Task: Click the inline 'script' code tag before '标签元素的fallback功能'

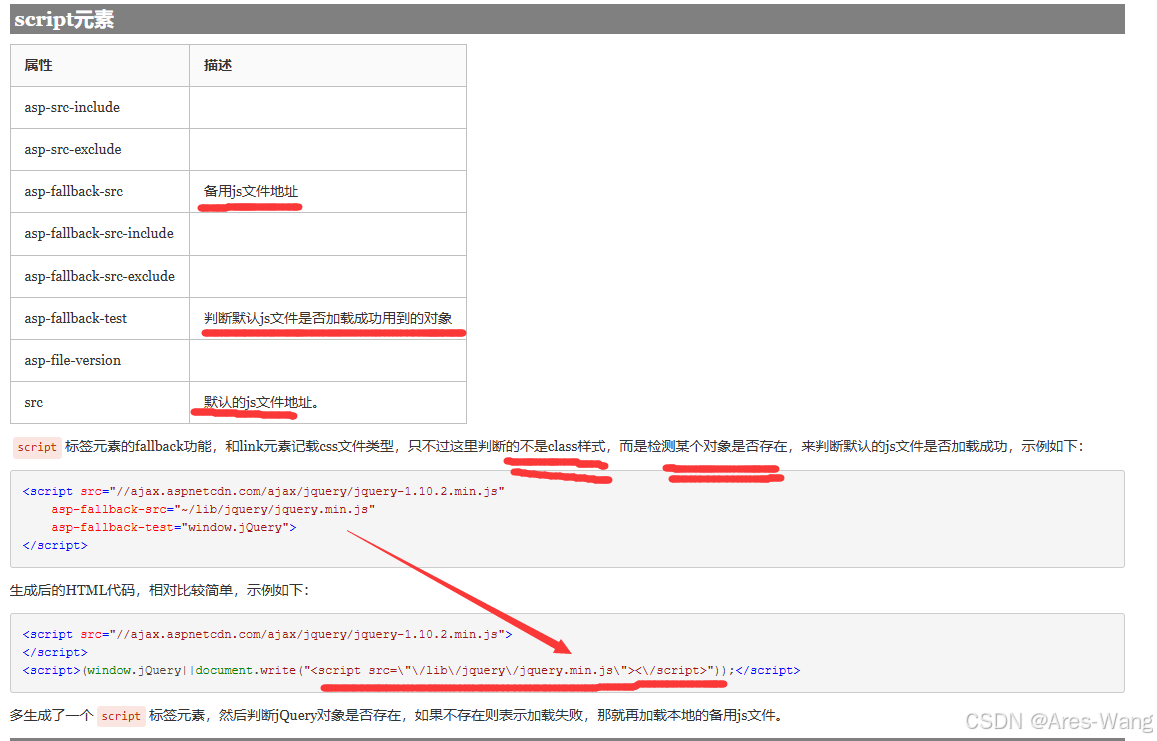Action: click(x=37, y=447)
